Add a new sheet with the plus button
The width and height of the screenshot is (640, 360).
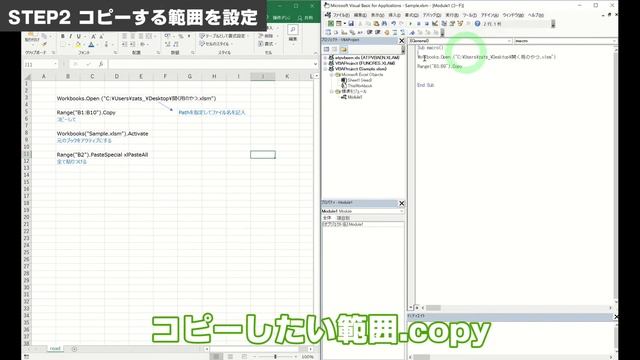(74, 349)
